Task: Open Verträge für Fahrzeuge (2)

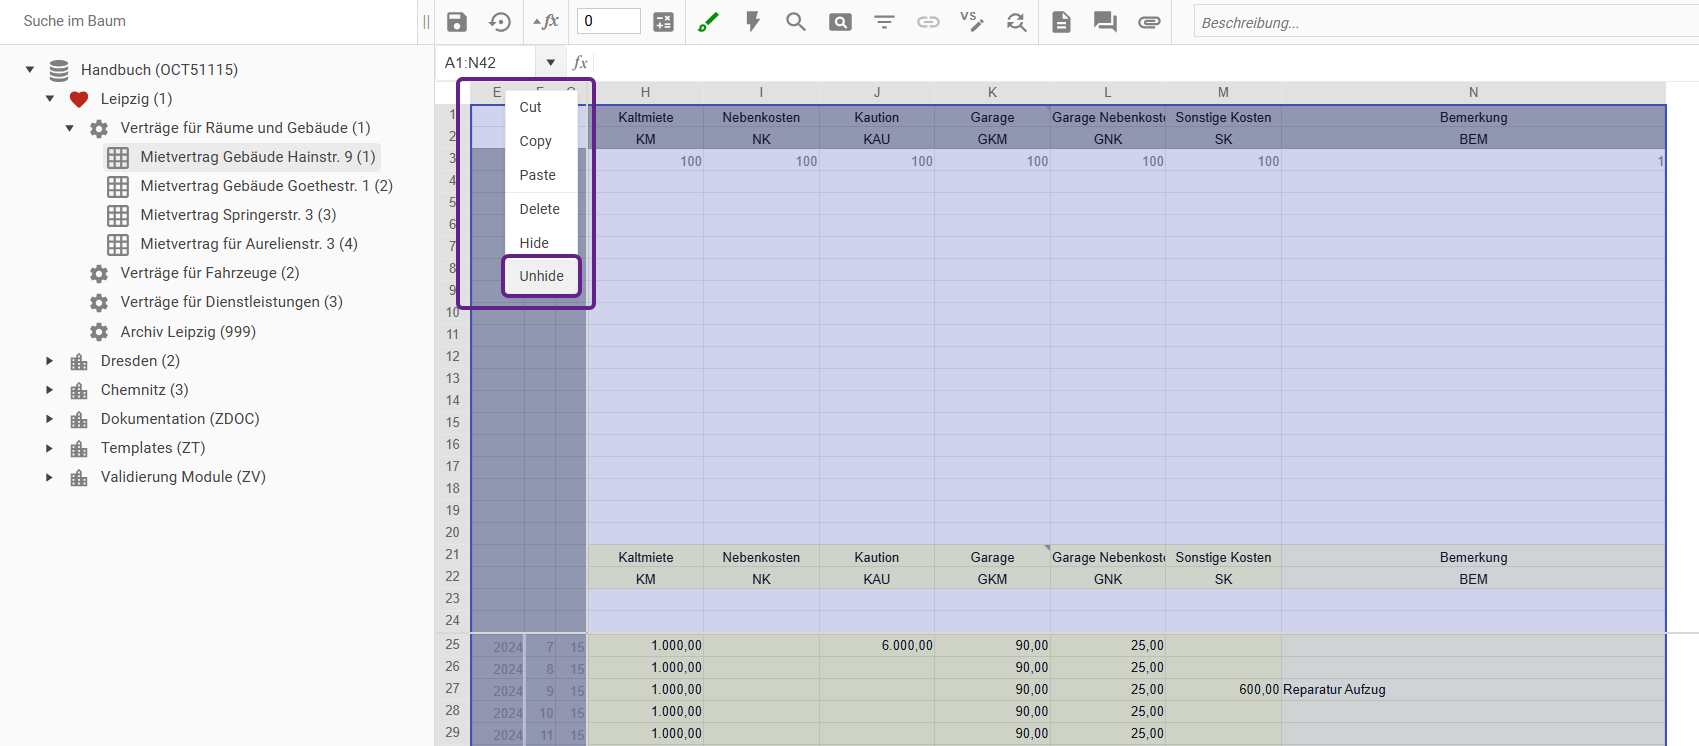Action: (x=209, y=273)
